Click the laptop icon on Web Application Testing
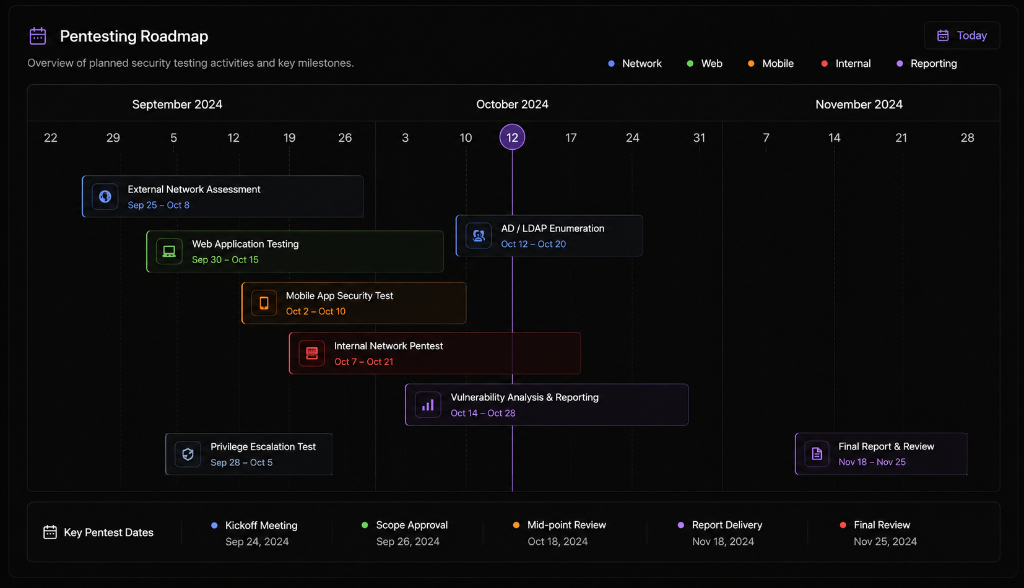This screenshot has width=1024, height=588. click(x=169, y=252)
